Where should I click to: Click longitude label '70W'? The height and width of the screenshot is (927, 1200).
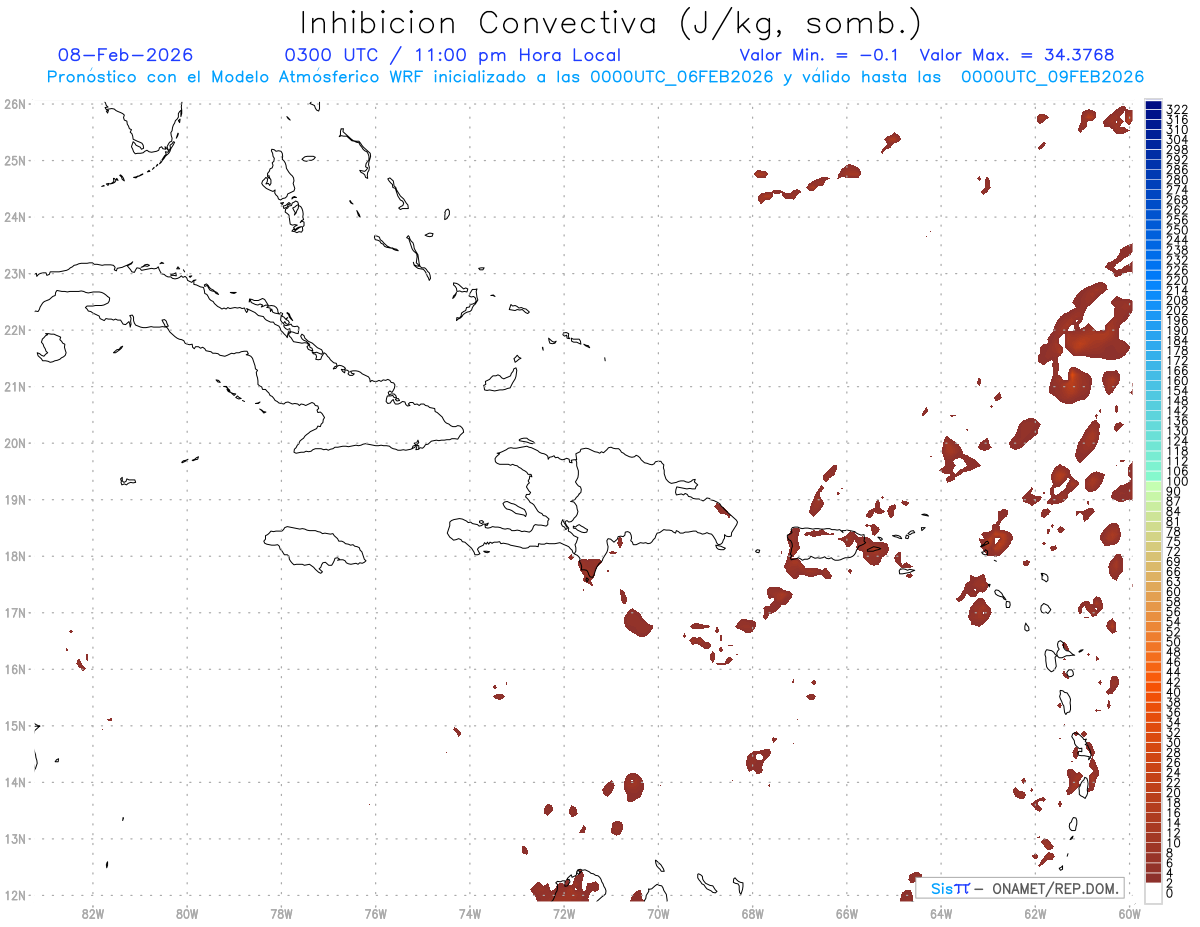point(658,912)
